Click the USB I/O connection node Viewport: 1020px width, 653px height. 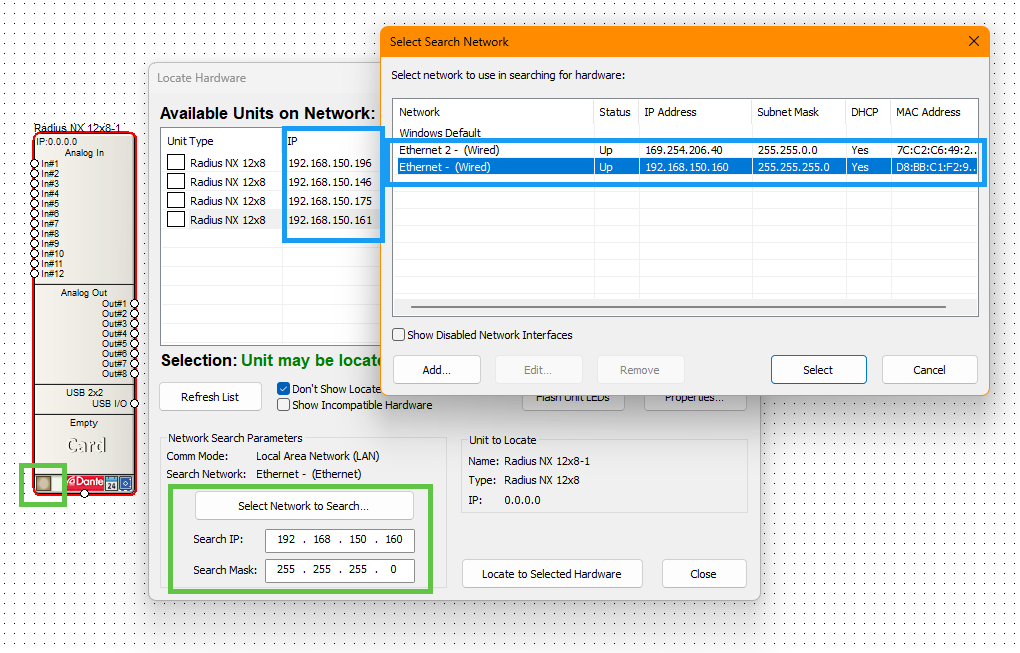pyautogui.click(x=134, y=404)
